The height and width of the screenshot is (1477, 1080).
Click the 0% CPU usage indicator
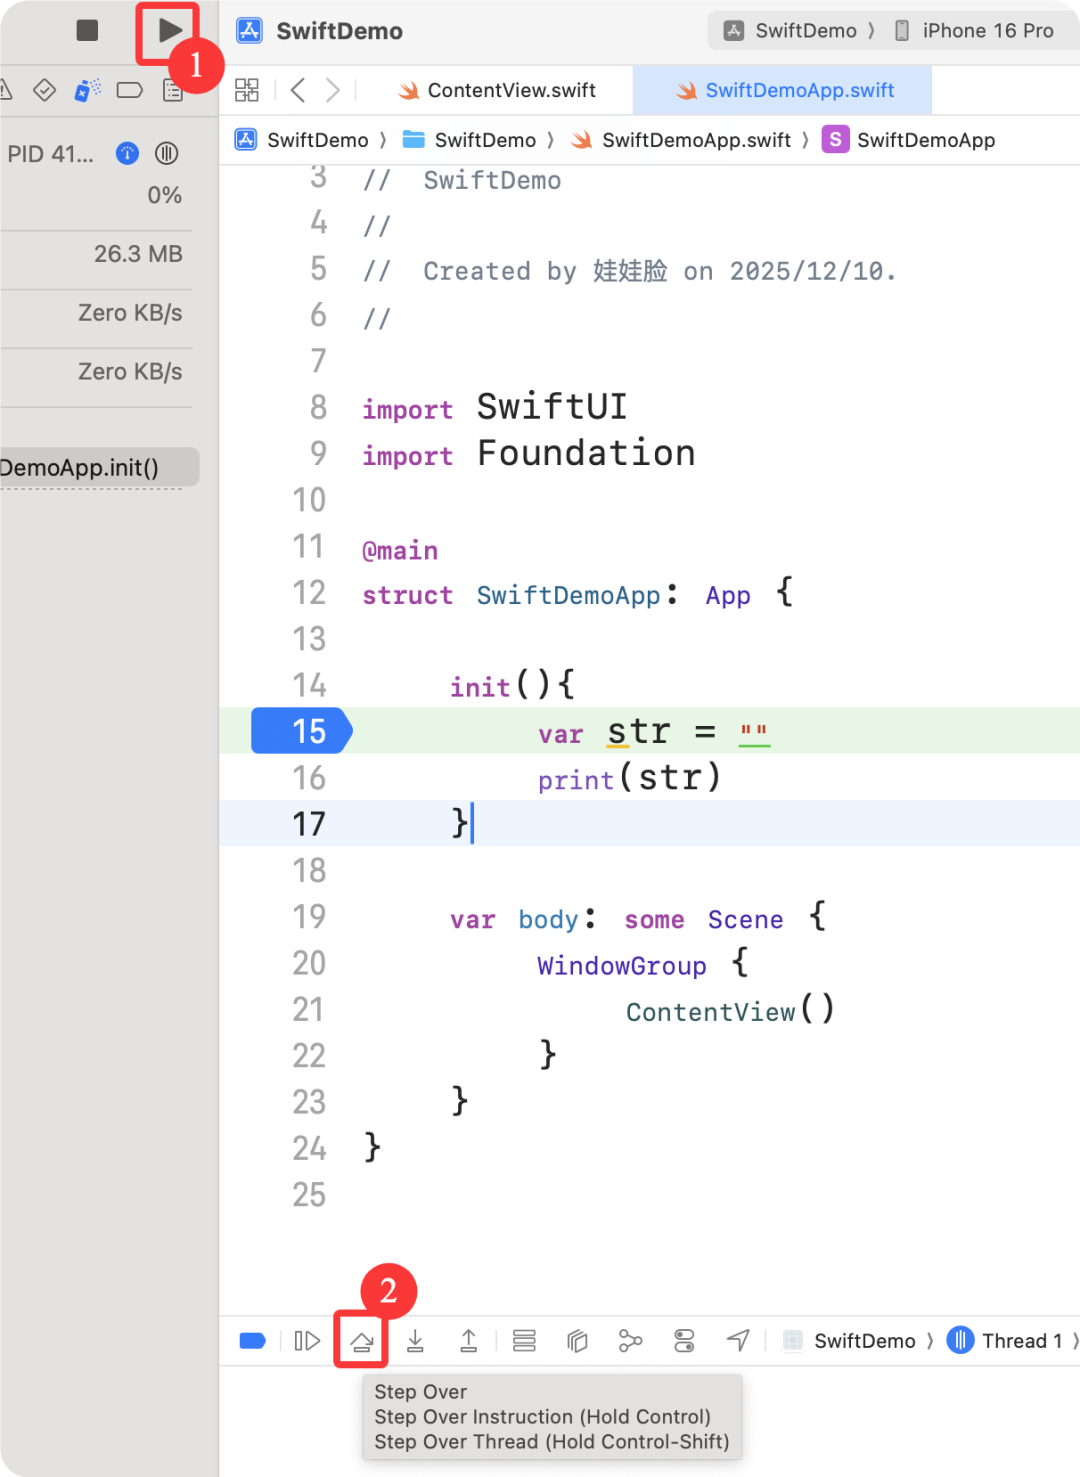click(164, 194)
